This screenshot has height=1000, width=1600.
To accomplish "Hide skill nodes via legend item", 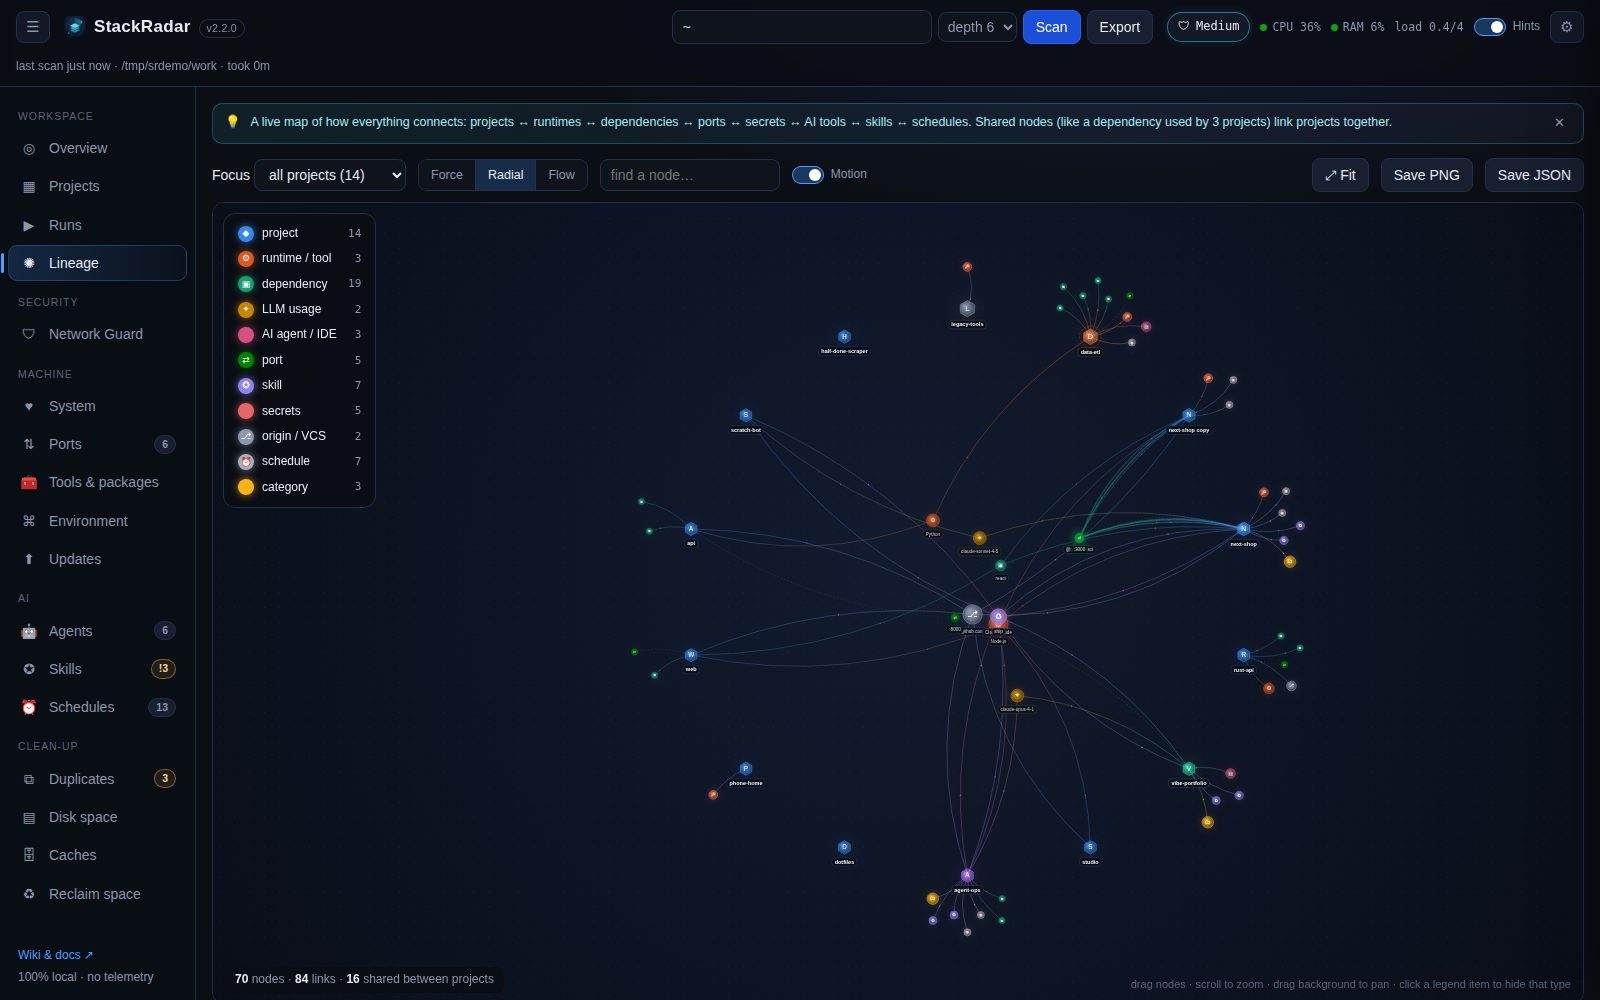I will tap(299, 385).
